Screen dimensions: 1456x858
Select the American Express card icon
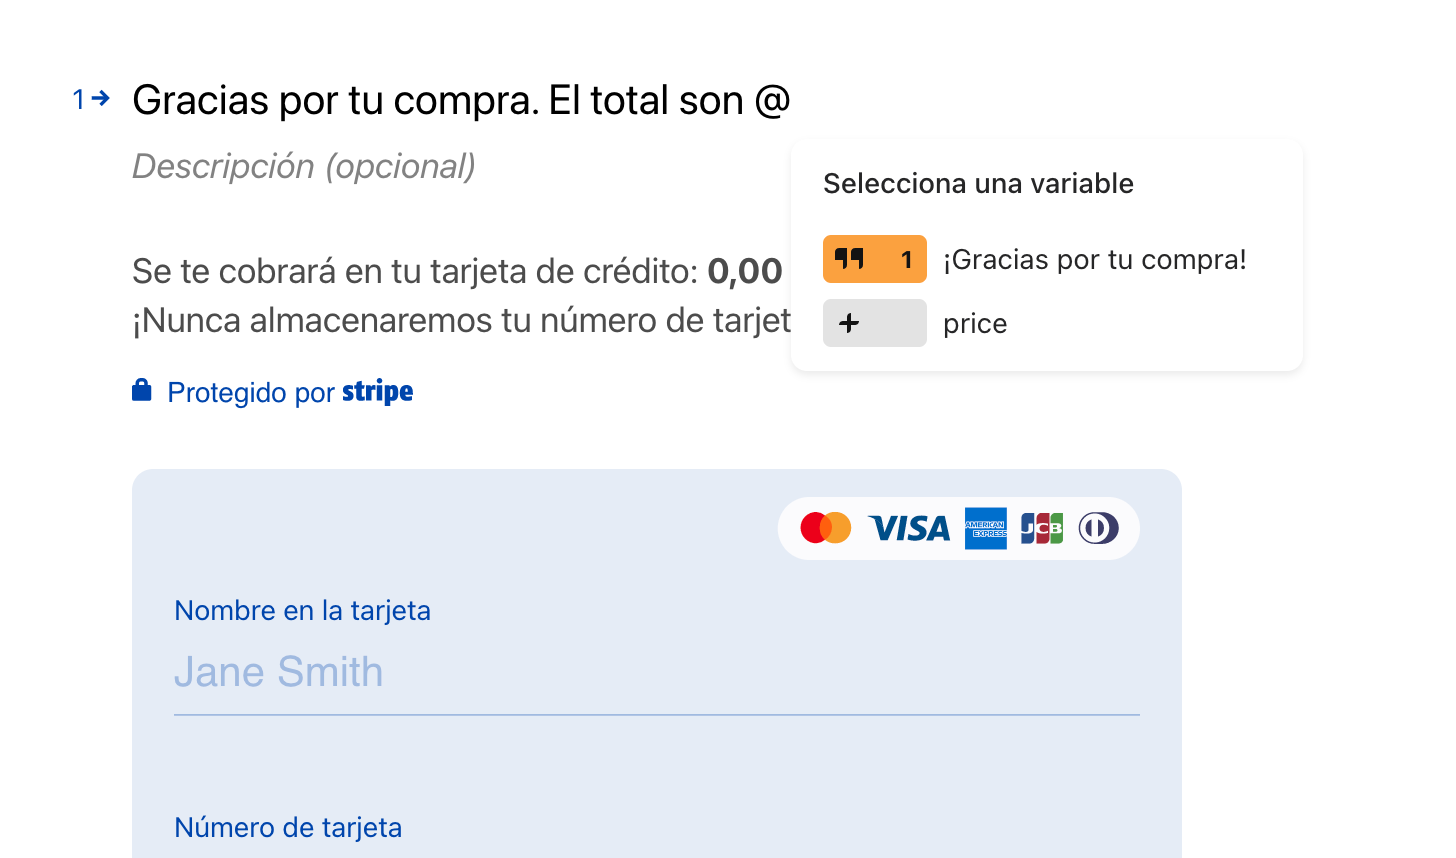pyautogui.click(x=986, y=528)
